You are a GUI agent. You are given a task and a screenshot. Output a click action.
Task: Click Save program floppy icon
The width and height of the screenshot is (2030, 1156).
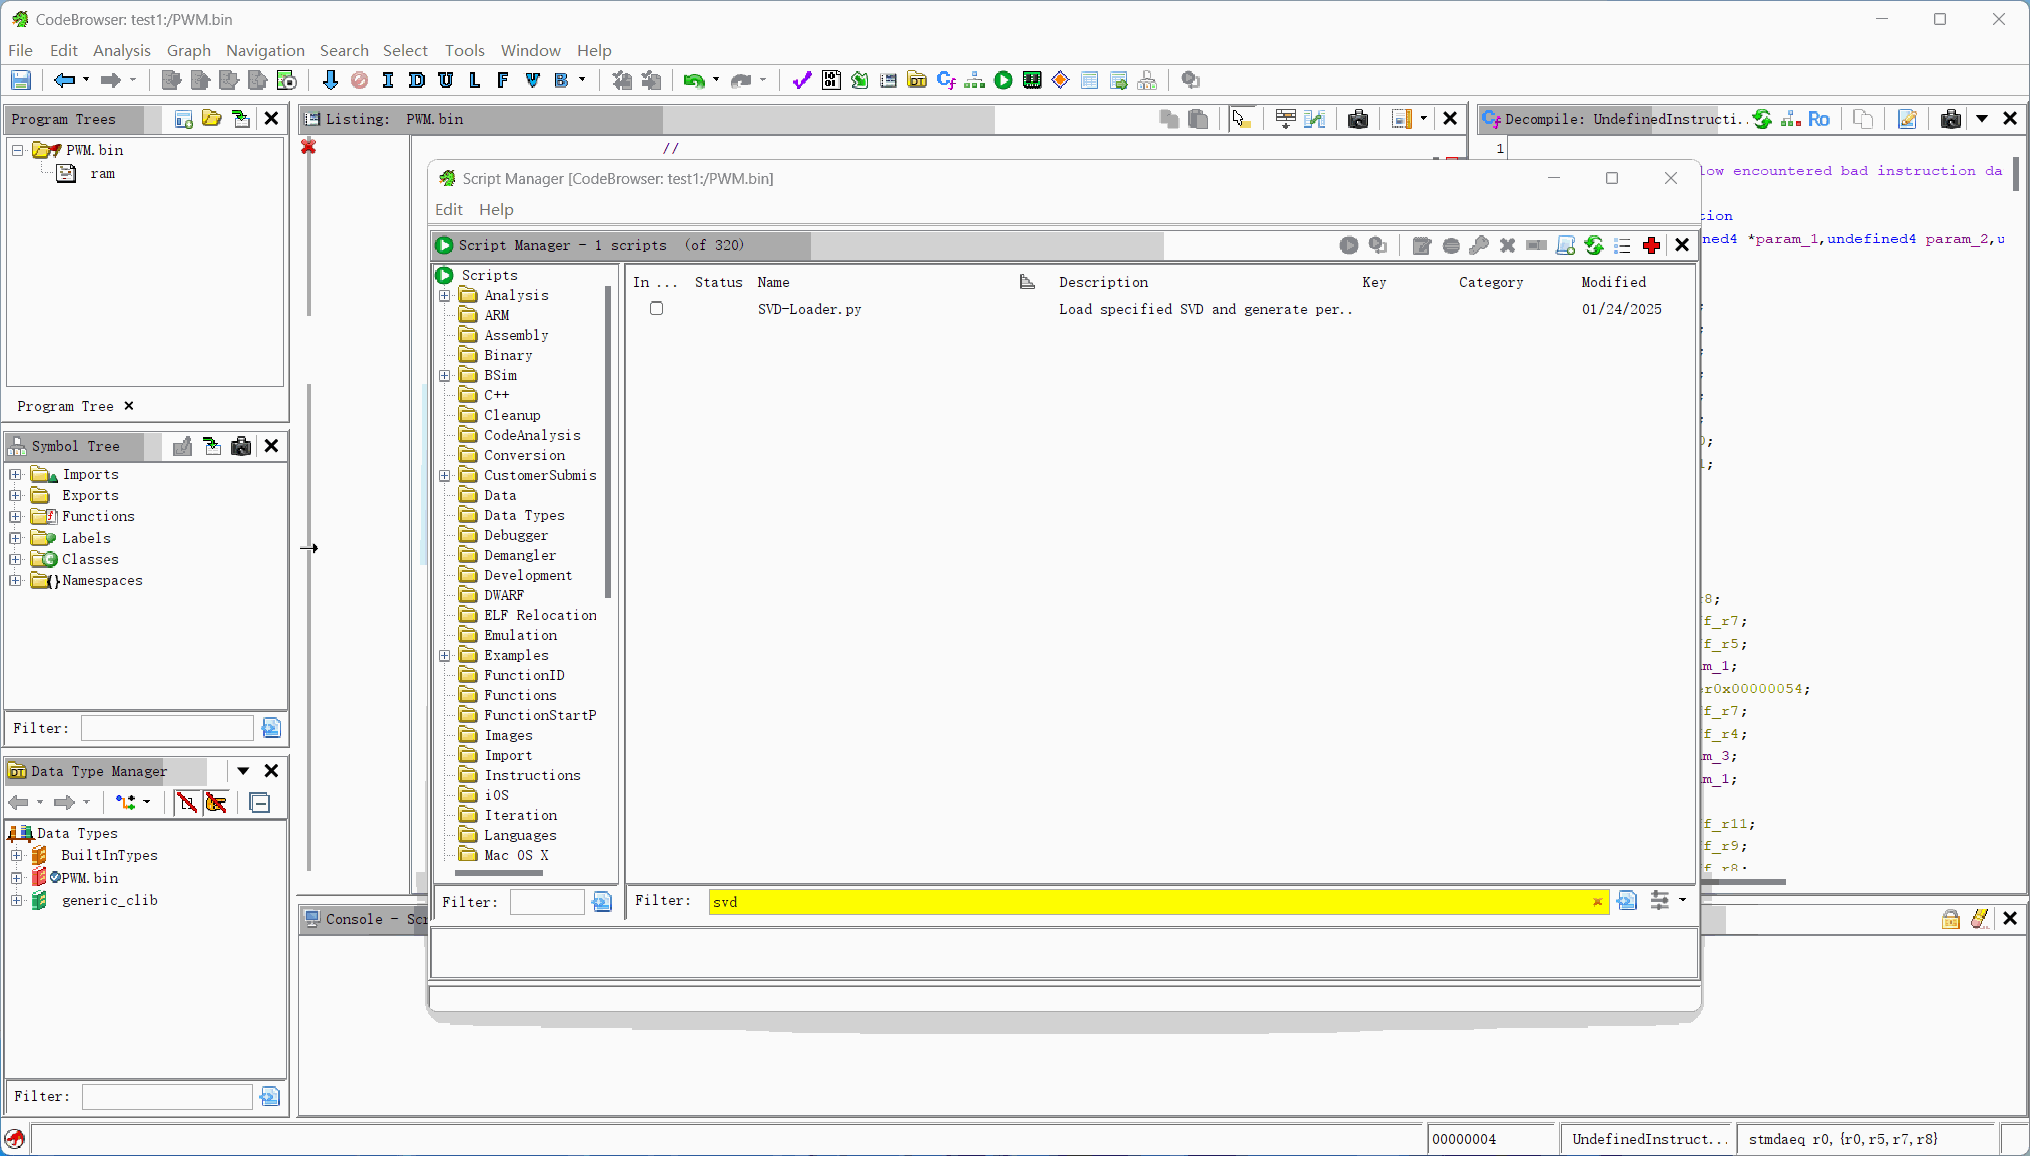pos(21,80)
